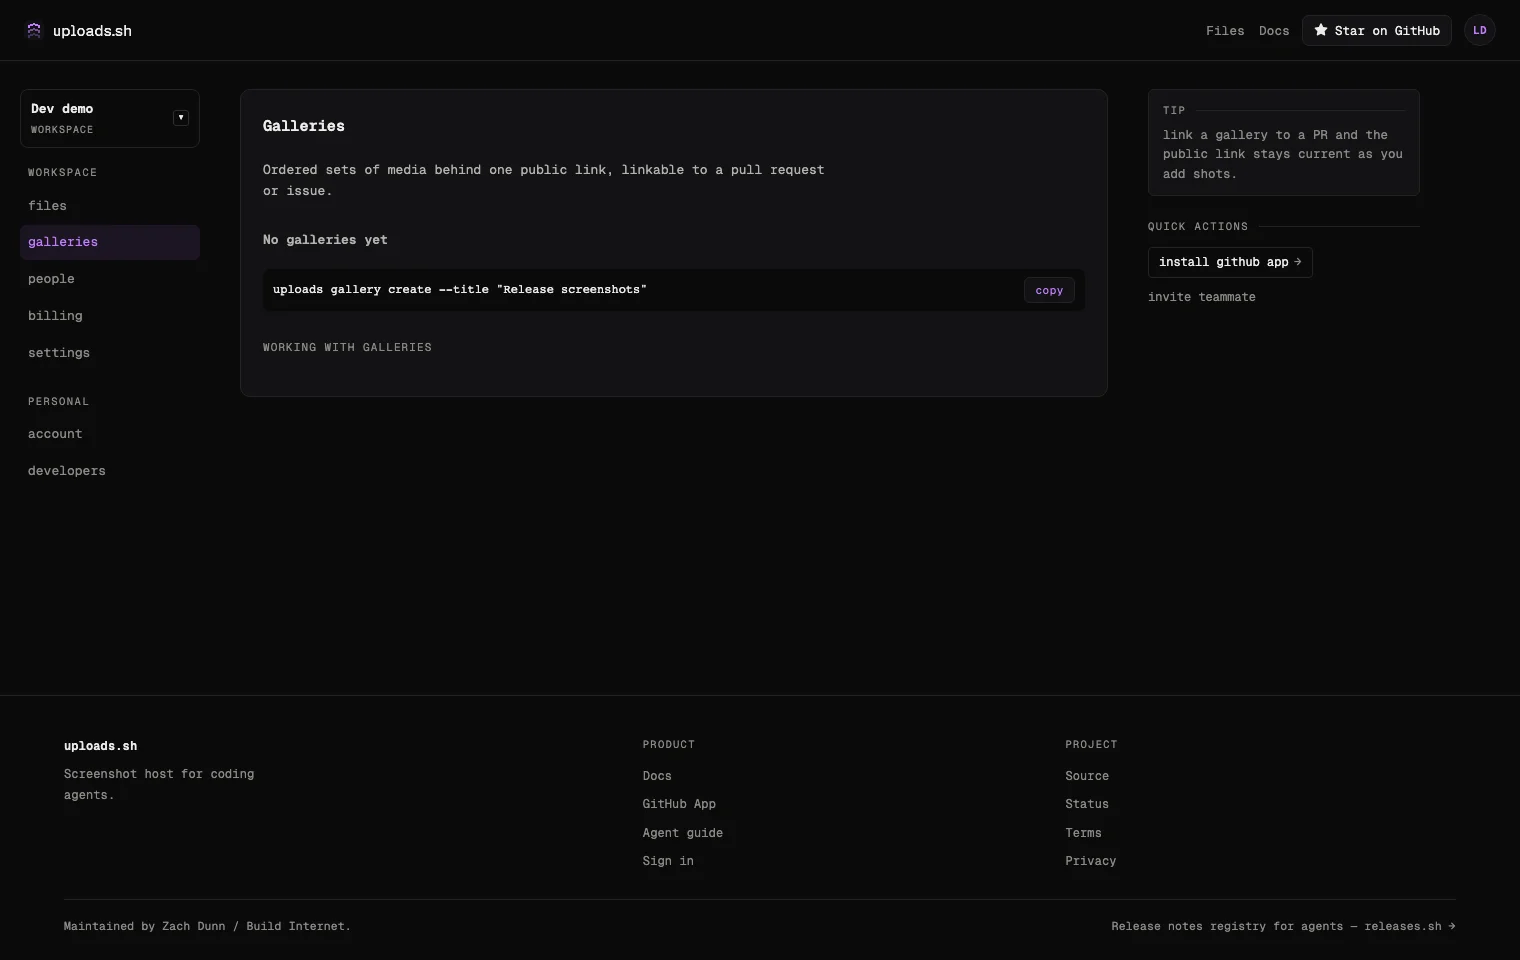Open account under Personal
Screen dimensions: 1520x960
[x=110, y=434]
